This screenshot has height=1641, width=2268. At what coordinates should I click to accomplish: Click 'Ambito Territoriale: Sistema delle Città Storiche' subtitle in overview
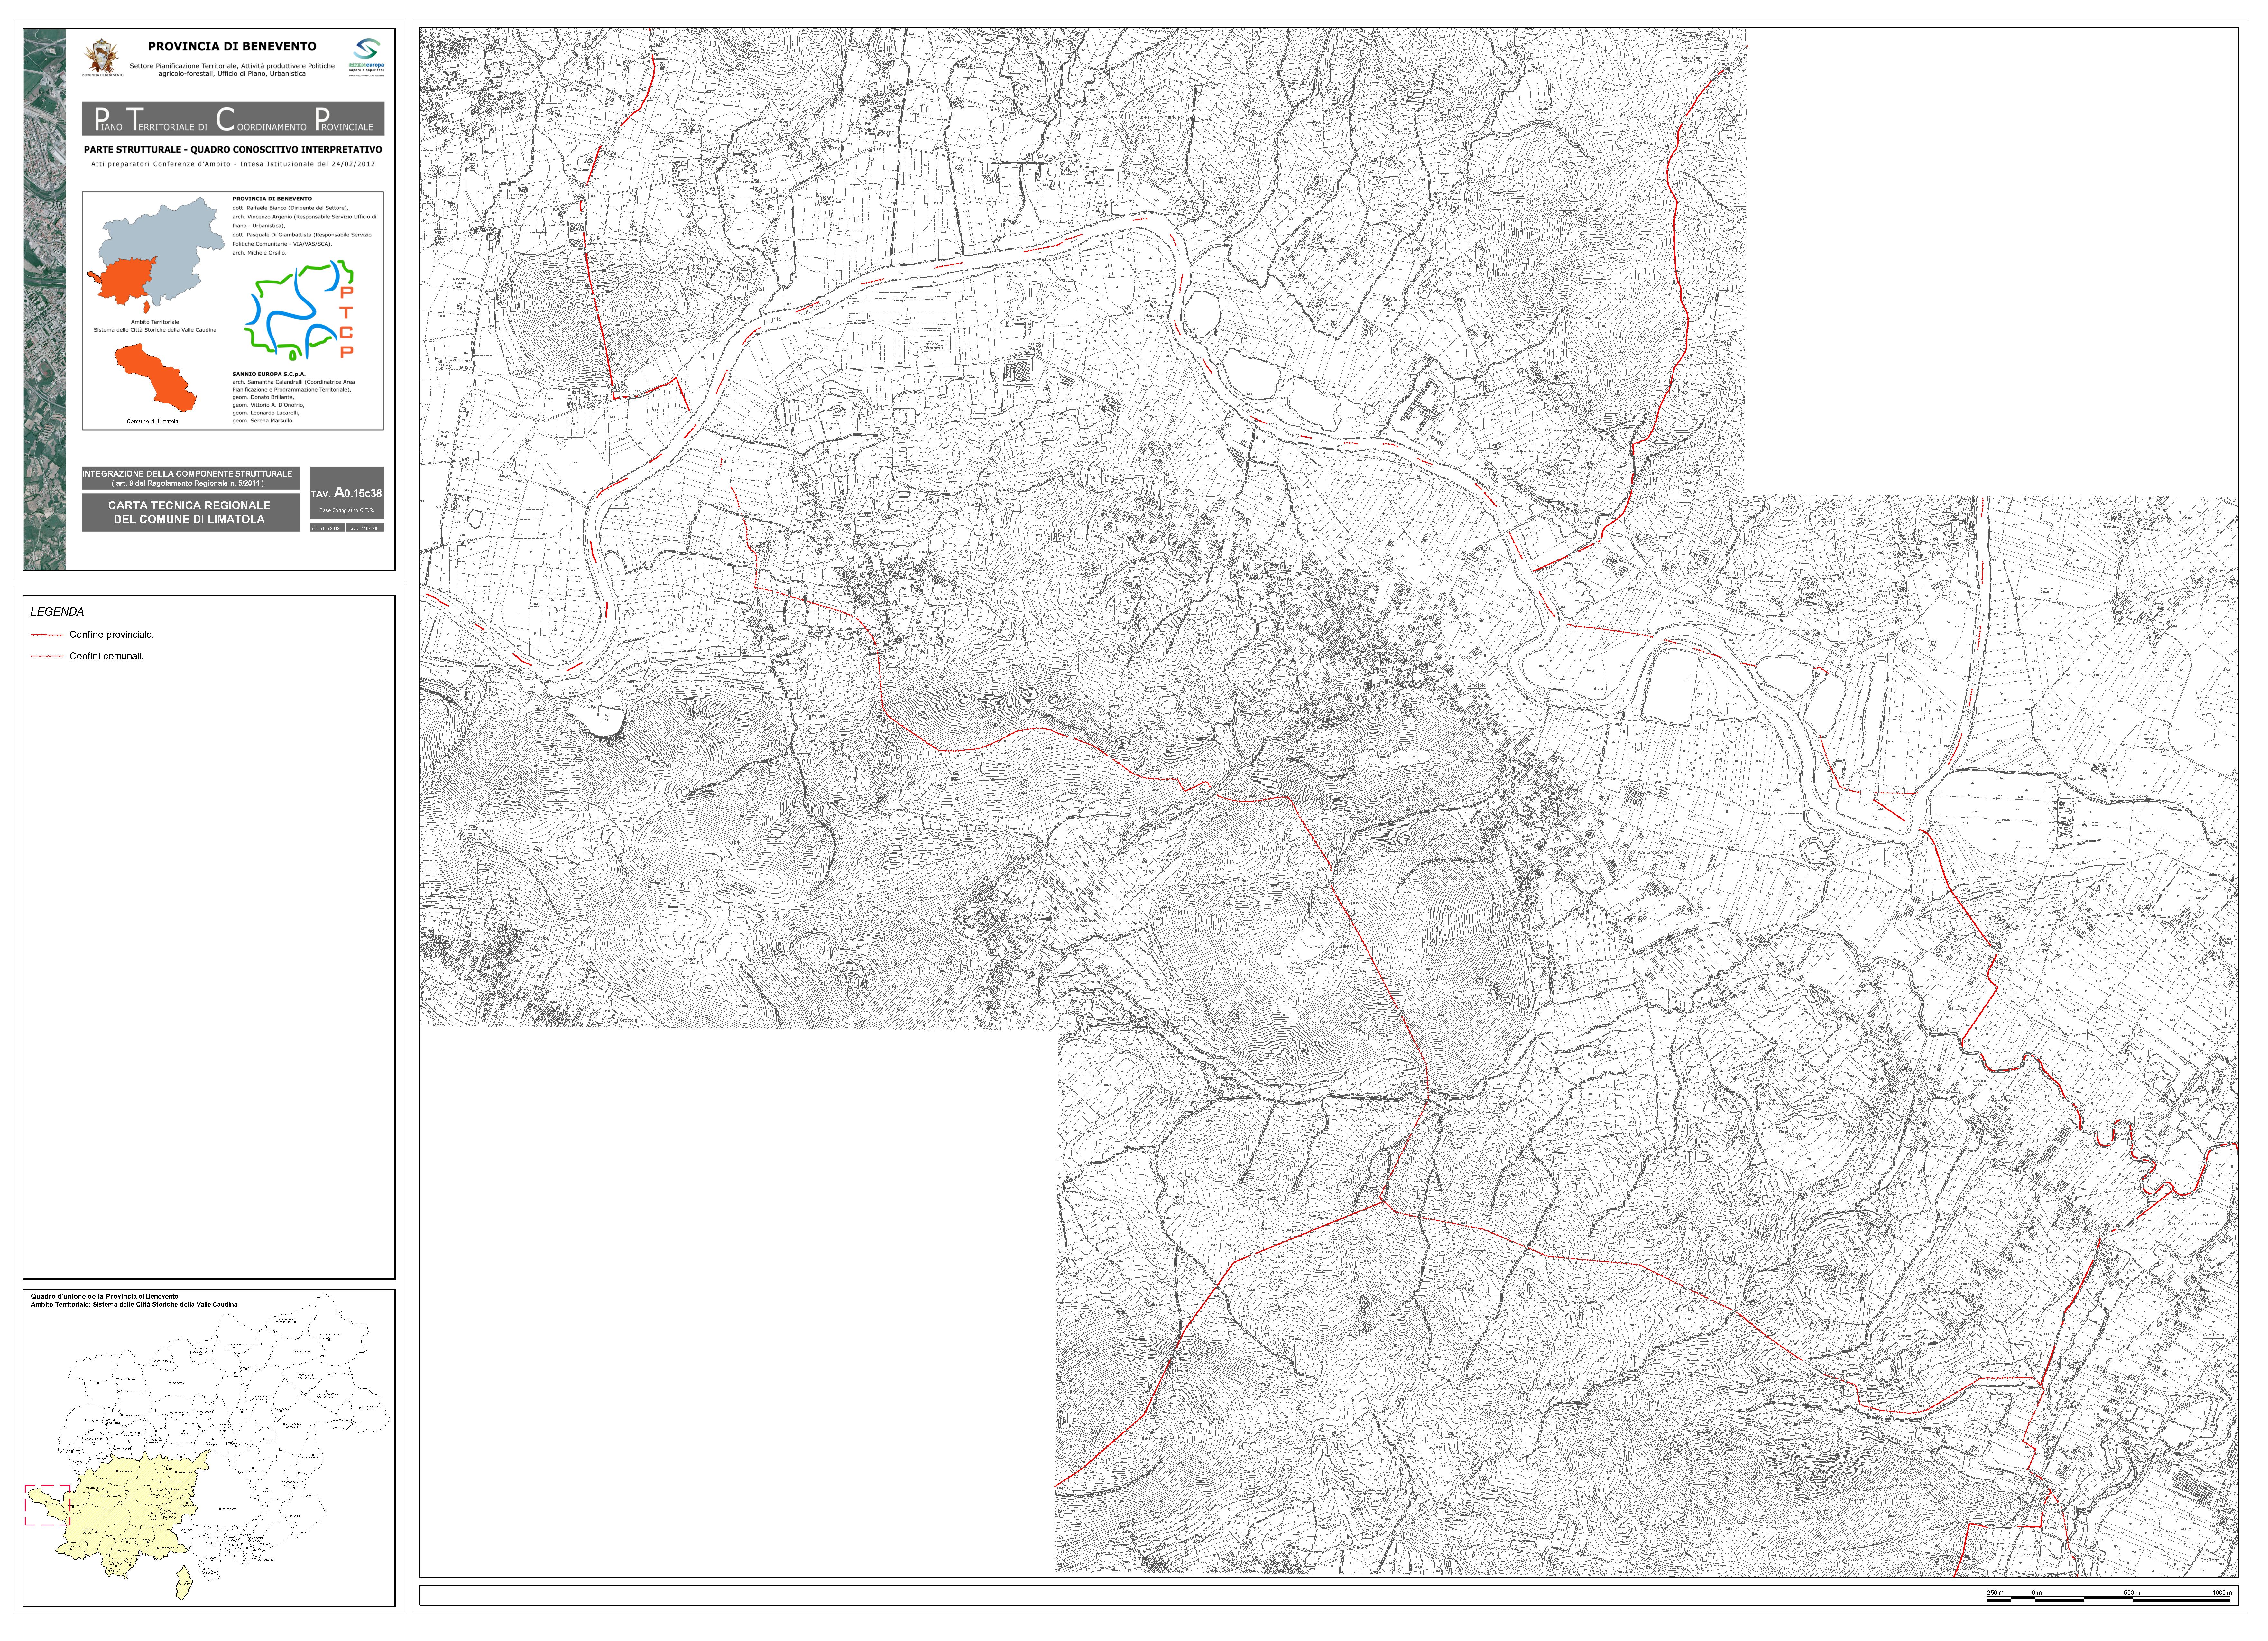134,1305
